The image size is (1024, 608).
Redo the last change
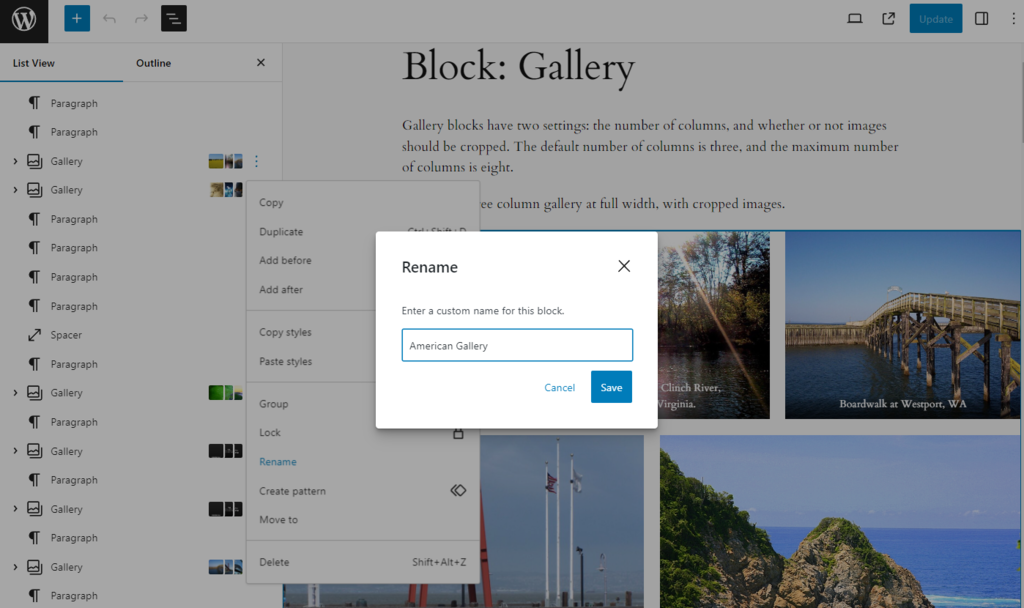pos(141,18)
